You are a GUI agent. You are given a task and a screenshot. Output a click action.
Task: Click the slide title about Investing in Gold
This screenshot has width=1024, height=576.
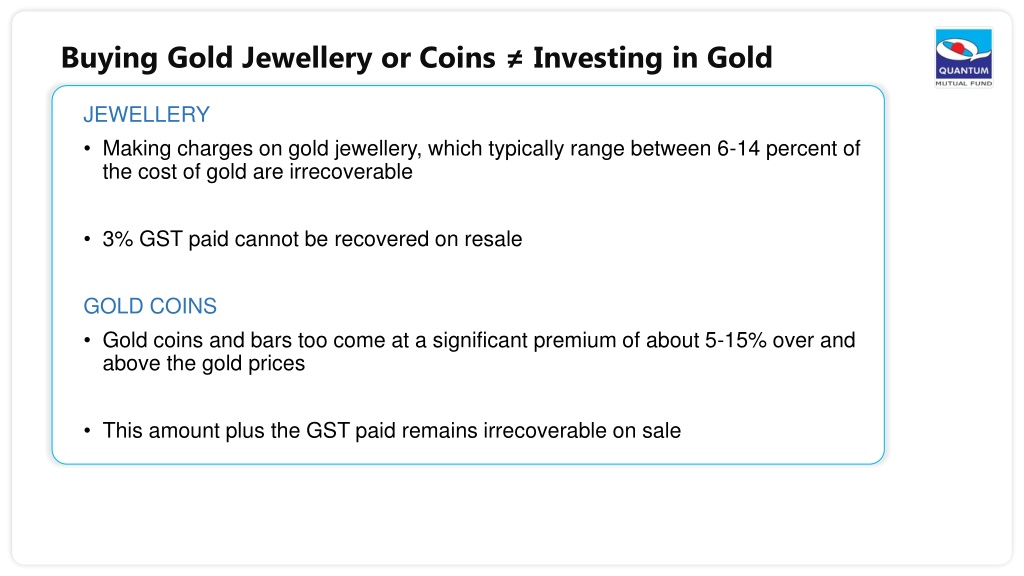point(417,57)
